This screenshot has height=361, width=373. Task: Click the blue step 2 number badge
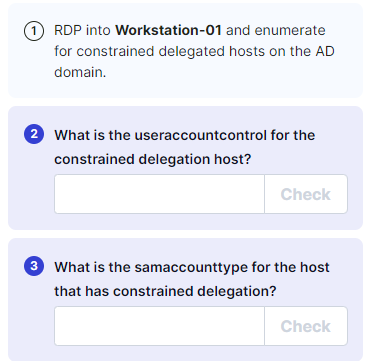click(x=34, y=134)
